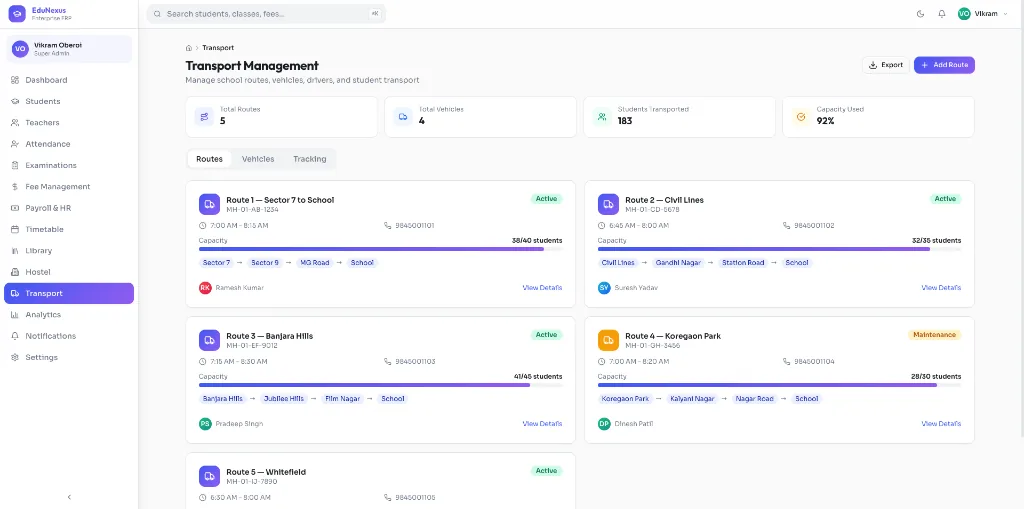Click the Total Vehicles card icon
The image size is (1024, 509).
(404, 117)
